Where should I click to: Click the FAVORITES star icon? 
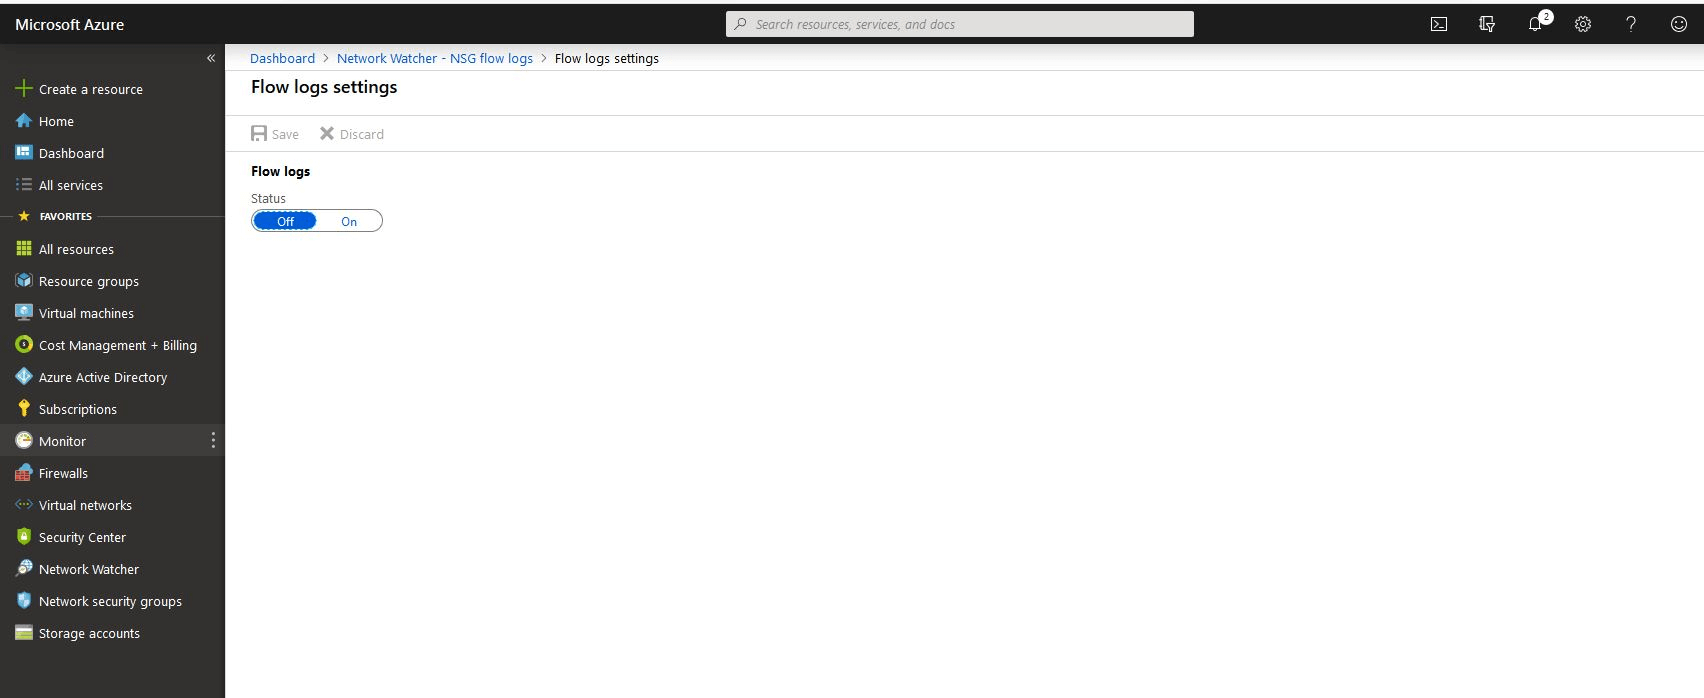24,216
